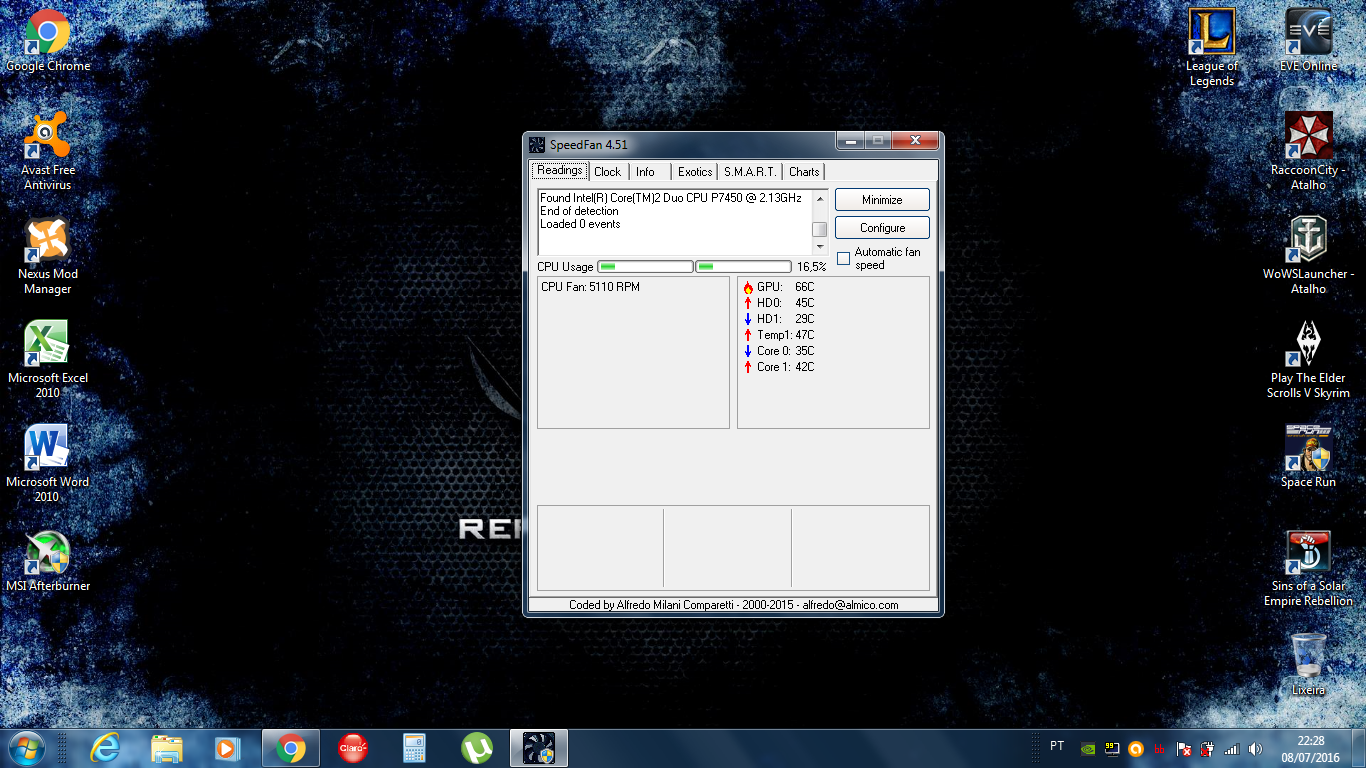
Task: Click the PT language indicator
Action: point(1057,746)
